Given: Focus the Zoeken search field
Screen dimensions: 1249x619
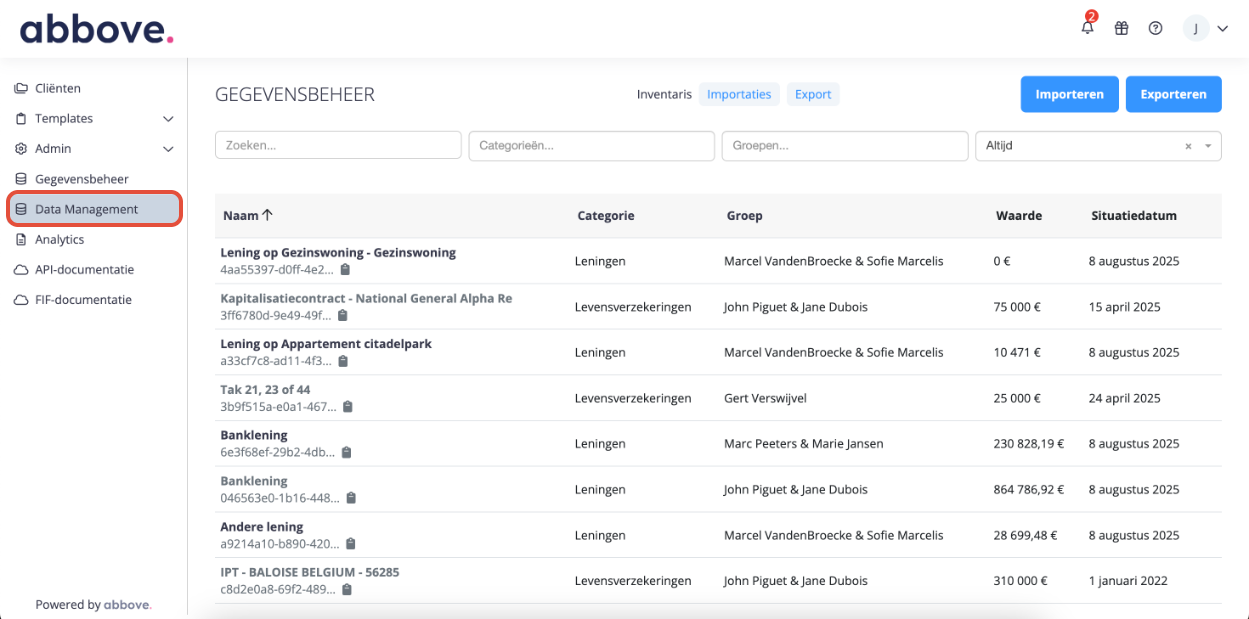Looking at the screenshot, I should pyautogui.click(x=338, y=145).
